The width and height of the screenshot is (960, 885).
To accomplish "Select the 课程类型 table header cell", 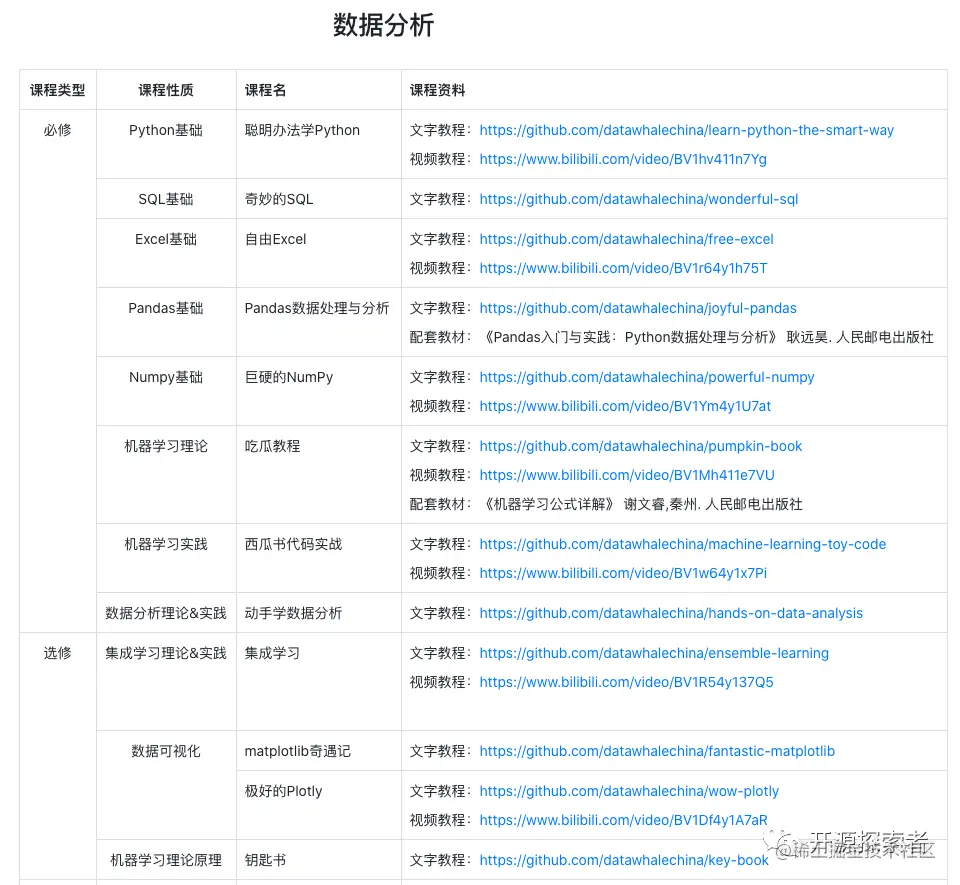I will pos(57,89).
